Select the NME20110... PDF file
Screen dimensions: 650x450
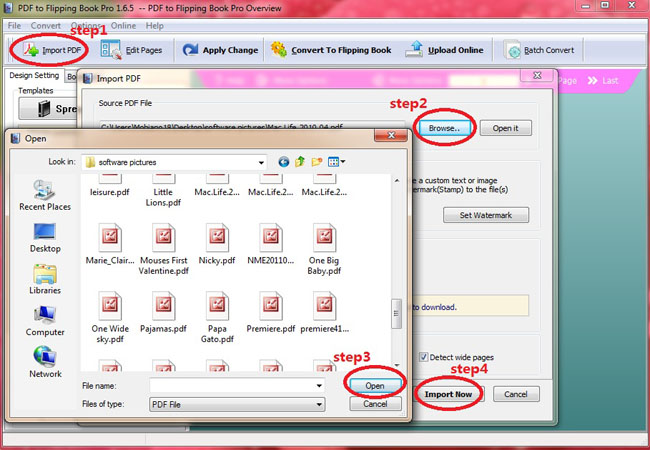[x=270, y=244]
